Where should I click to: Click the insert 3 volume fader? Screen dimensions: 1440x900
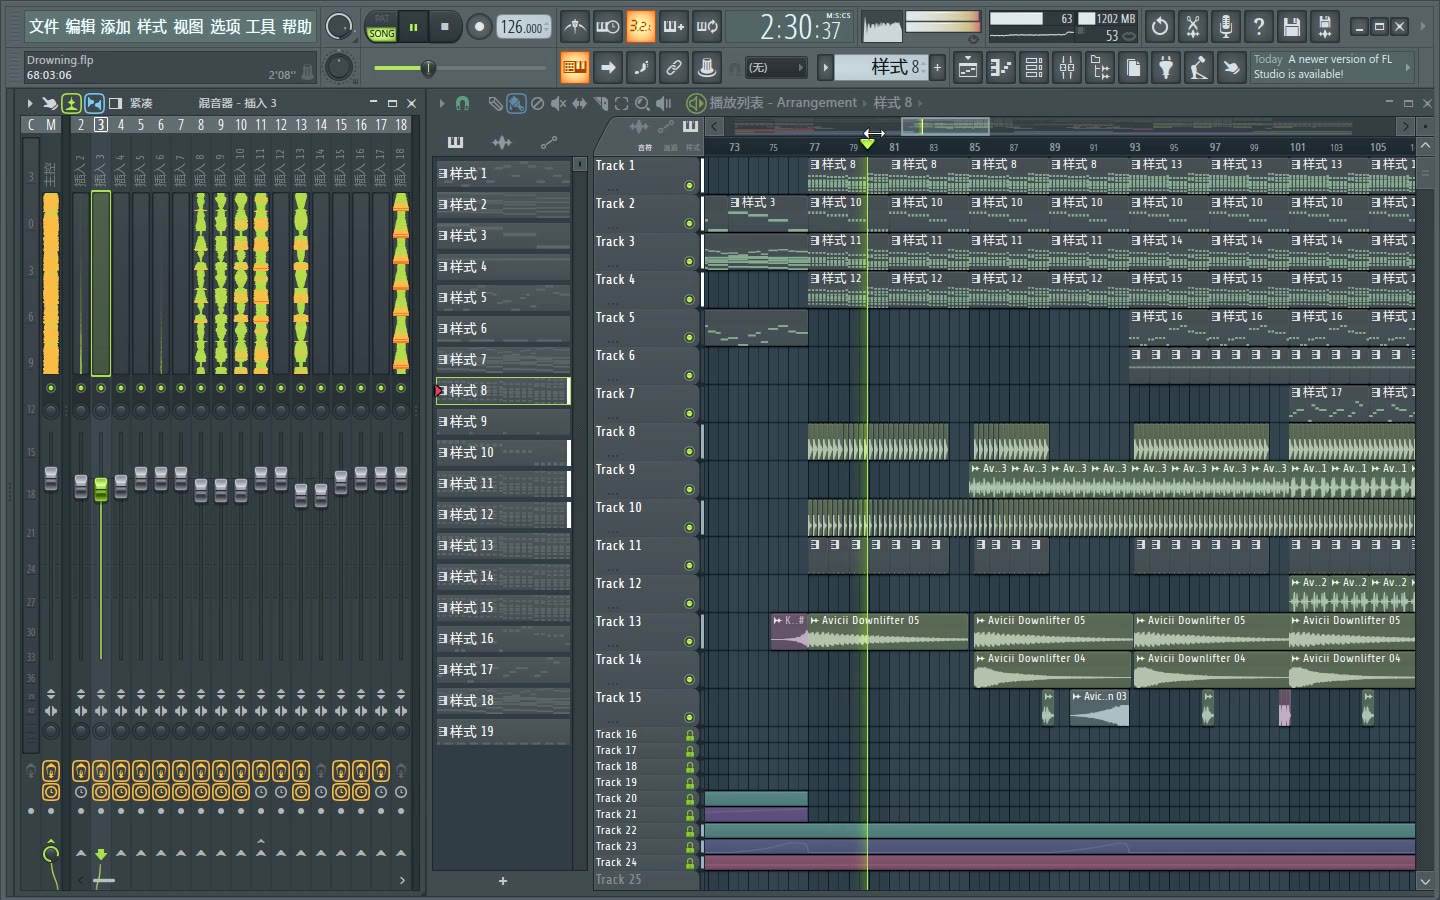[101, 489]
